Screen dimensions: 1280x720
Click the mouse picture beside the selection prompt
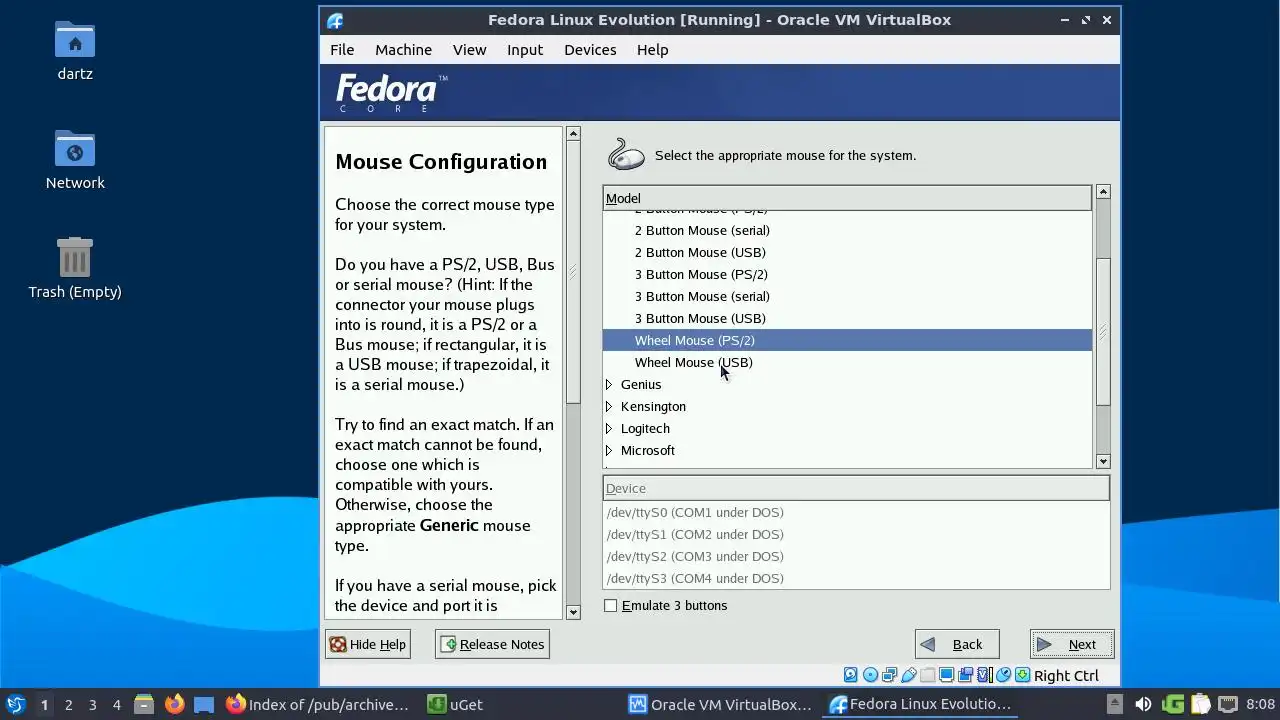[626, 155]
